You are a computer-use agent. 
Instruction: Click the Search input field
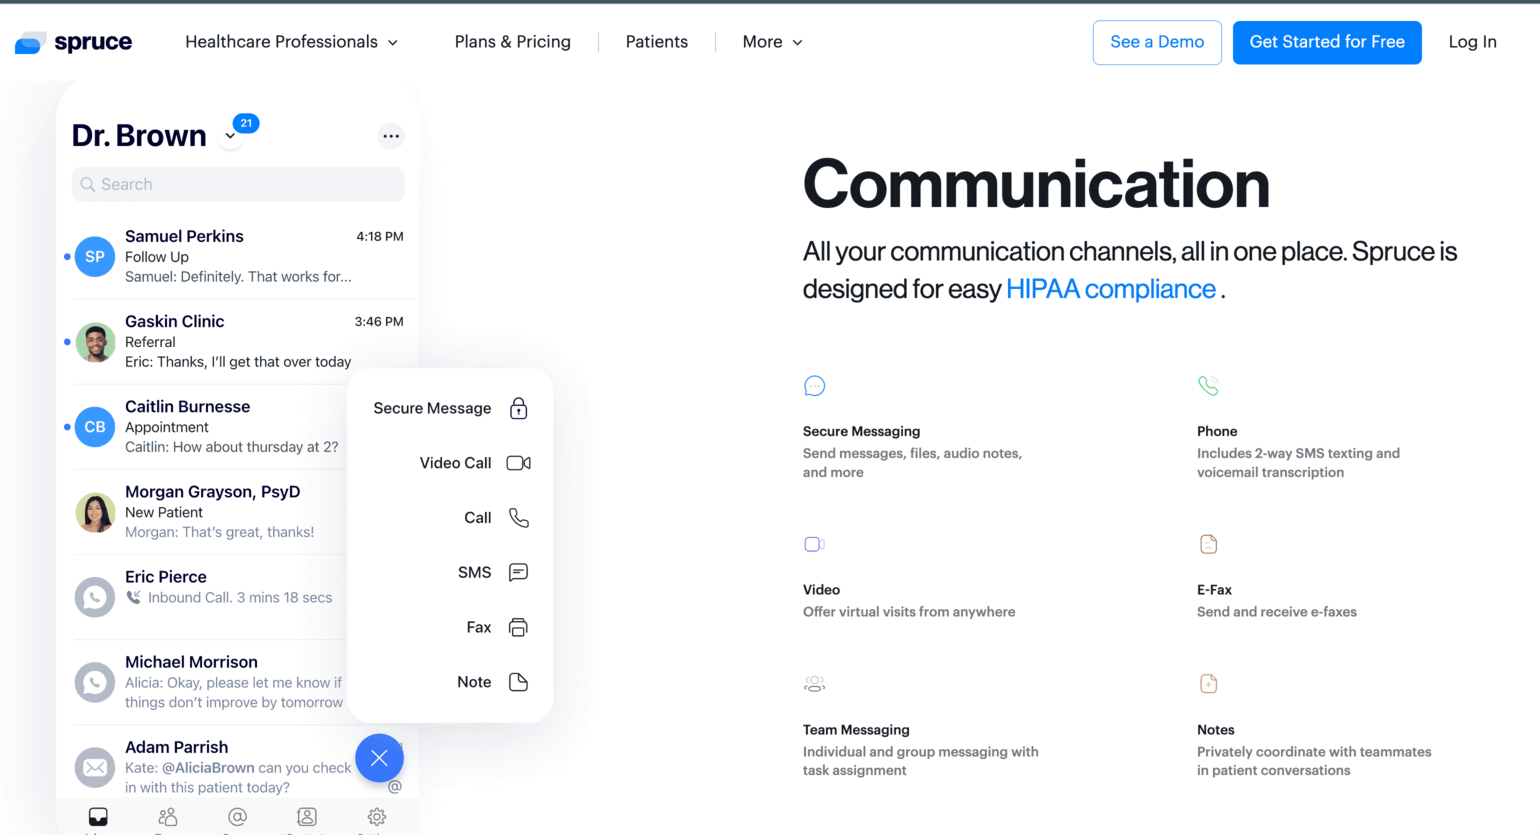point(238,184)
